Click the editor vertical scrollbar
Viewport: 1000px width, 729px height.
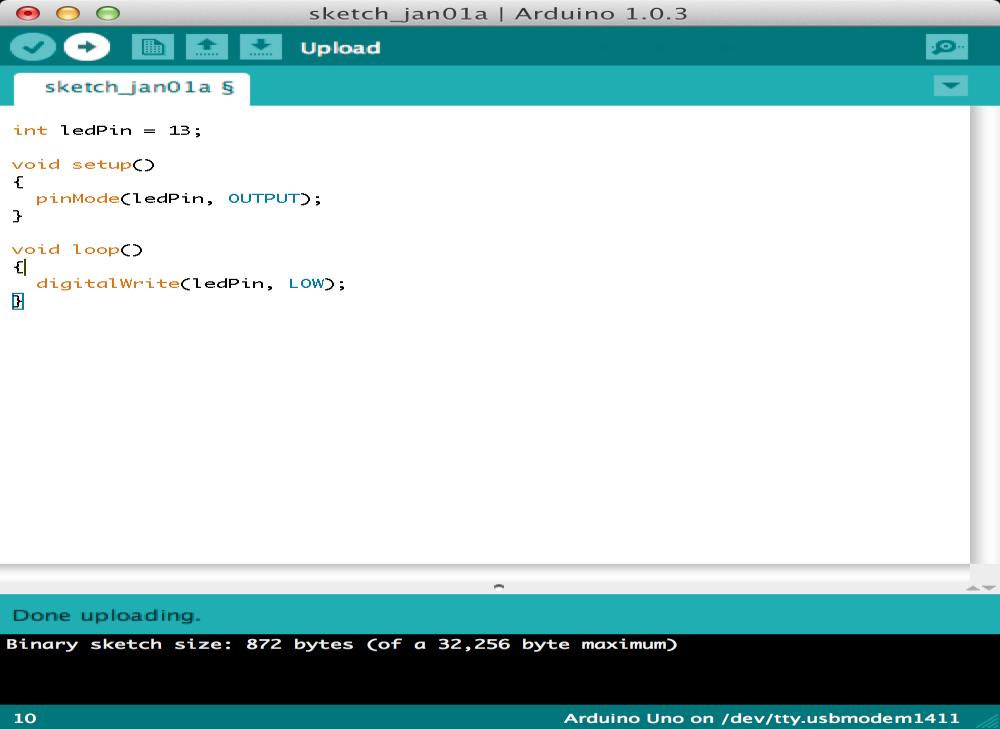coord(985,334)
